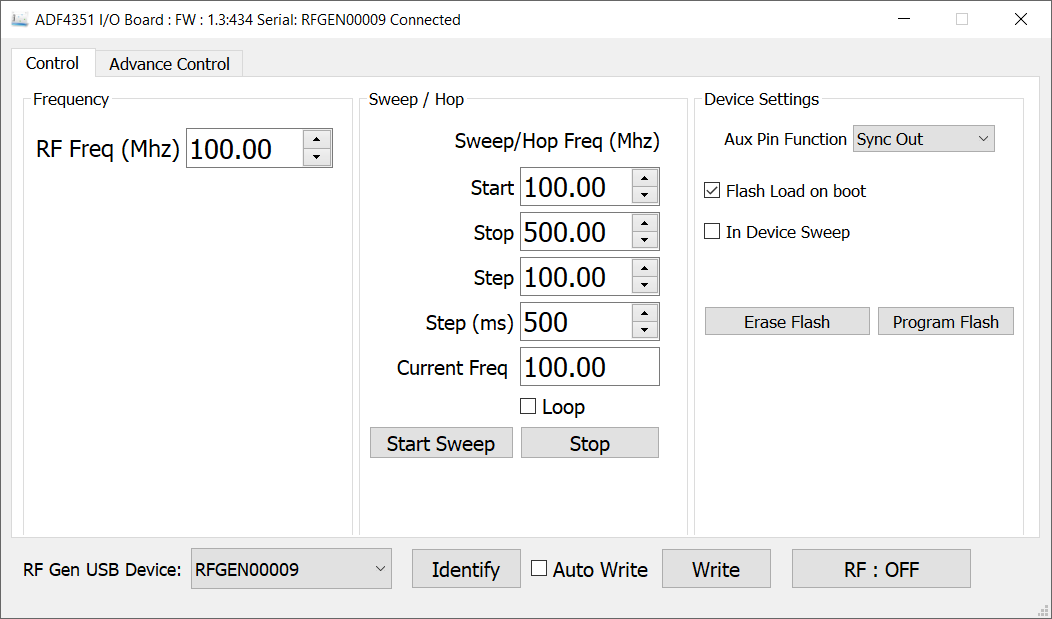1052x619 pixels.
Task: Click the Erase Flash button
Action: pos(787,321)
